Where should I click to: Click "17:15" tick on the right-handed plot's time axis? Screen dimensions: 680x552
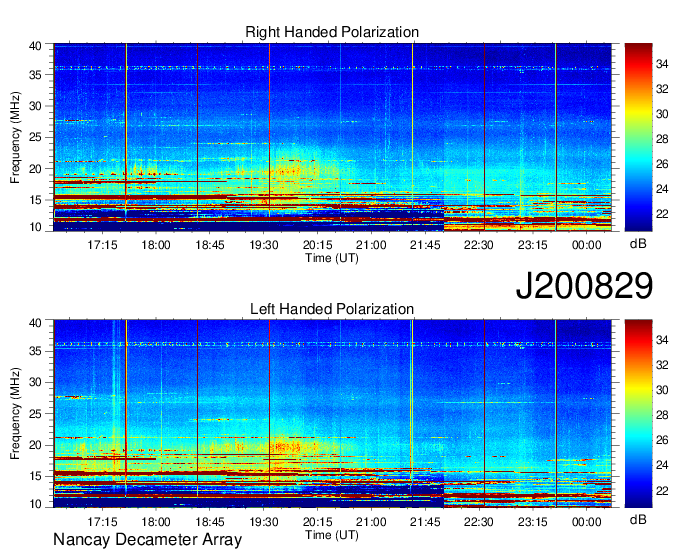click(102, 245)
